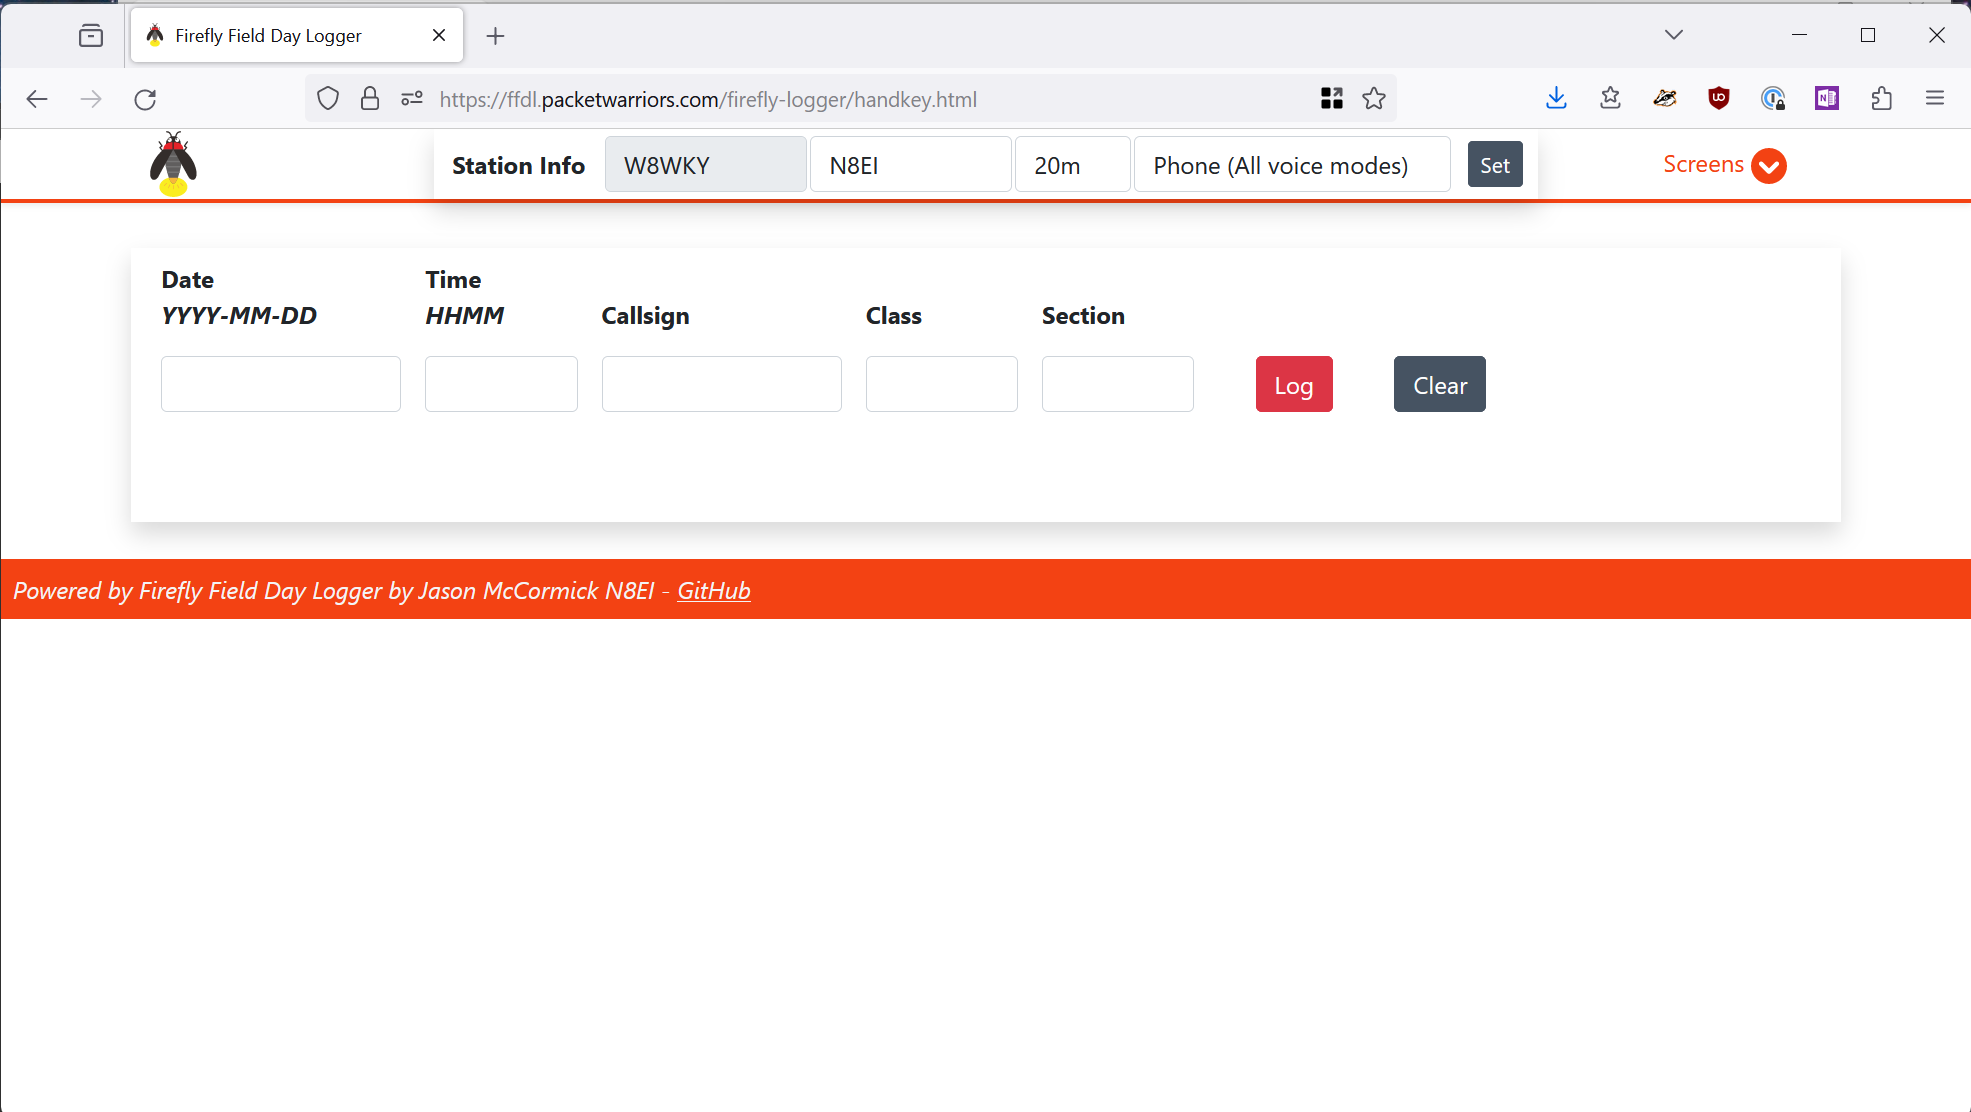Open the Downloads panel icon
The height and width of the screenshot is (1112, 1971).
1556,98
